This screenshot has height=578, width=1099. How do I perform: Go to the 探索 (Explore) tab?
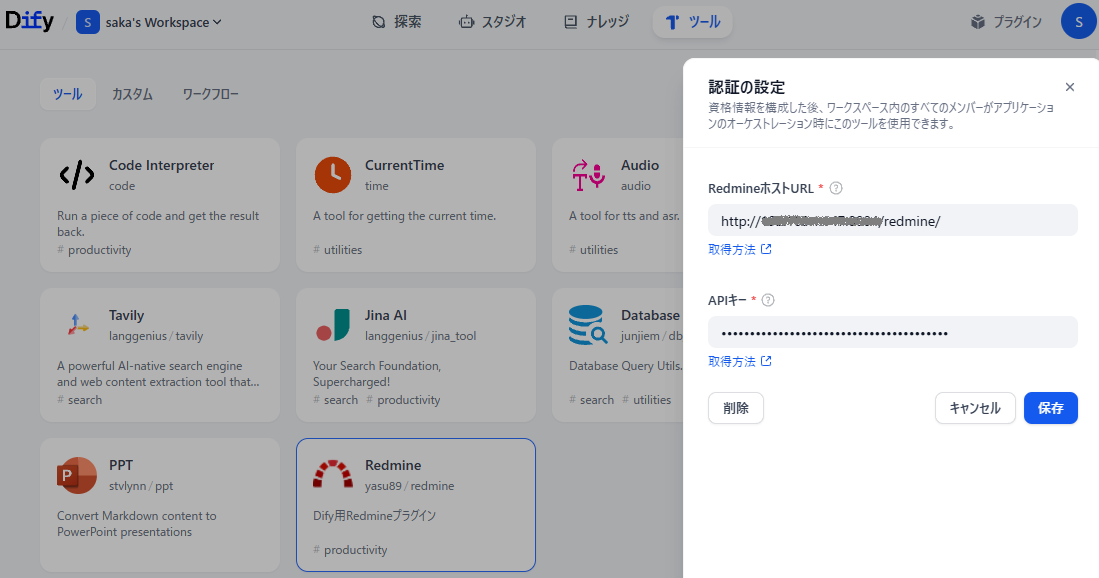tap(397, 22)
